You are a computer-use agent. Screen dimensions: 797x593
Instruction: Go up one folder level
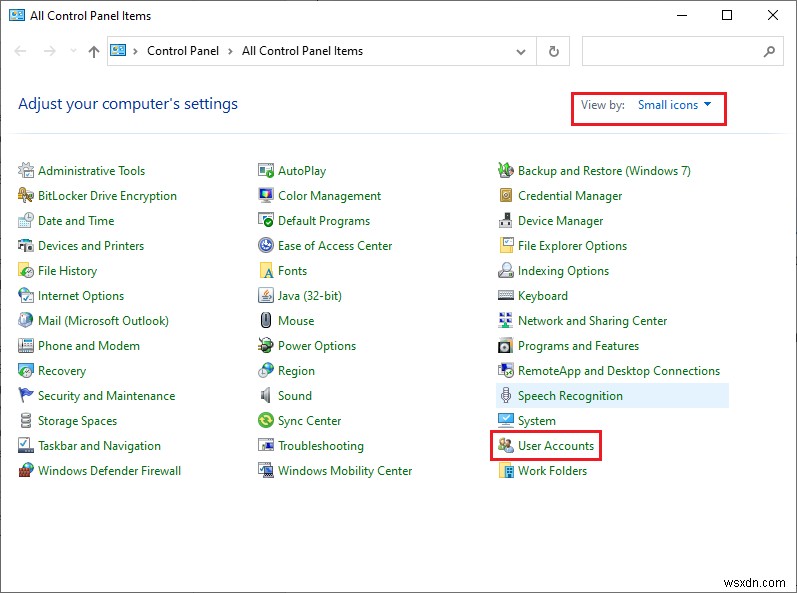point(94,51)
